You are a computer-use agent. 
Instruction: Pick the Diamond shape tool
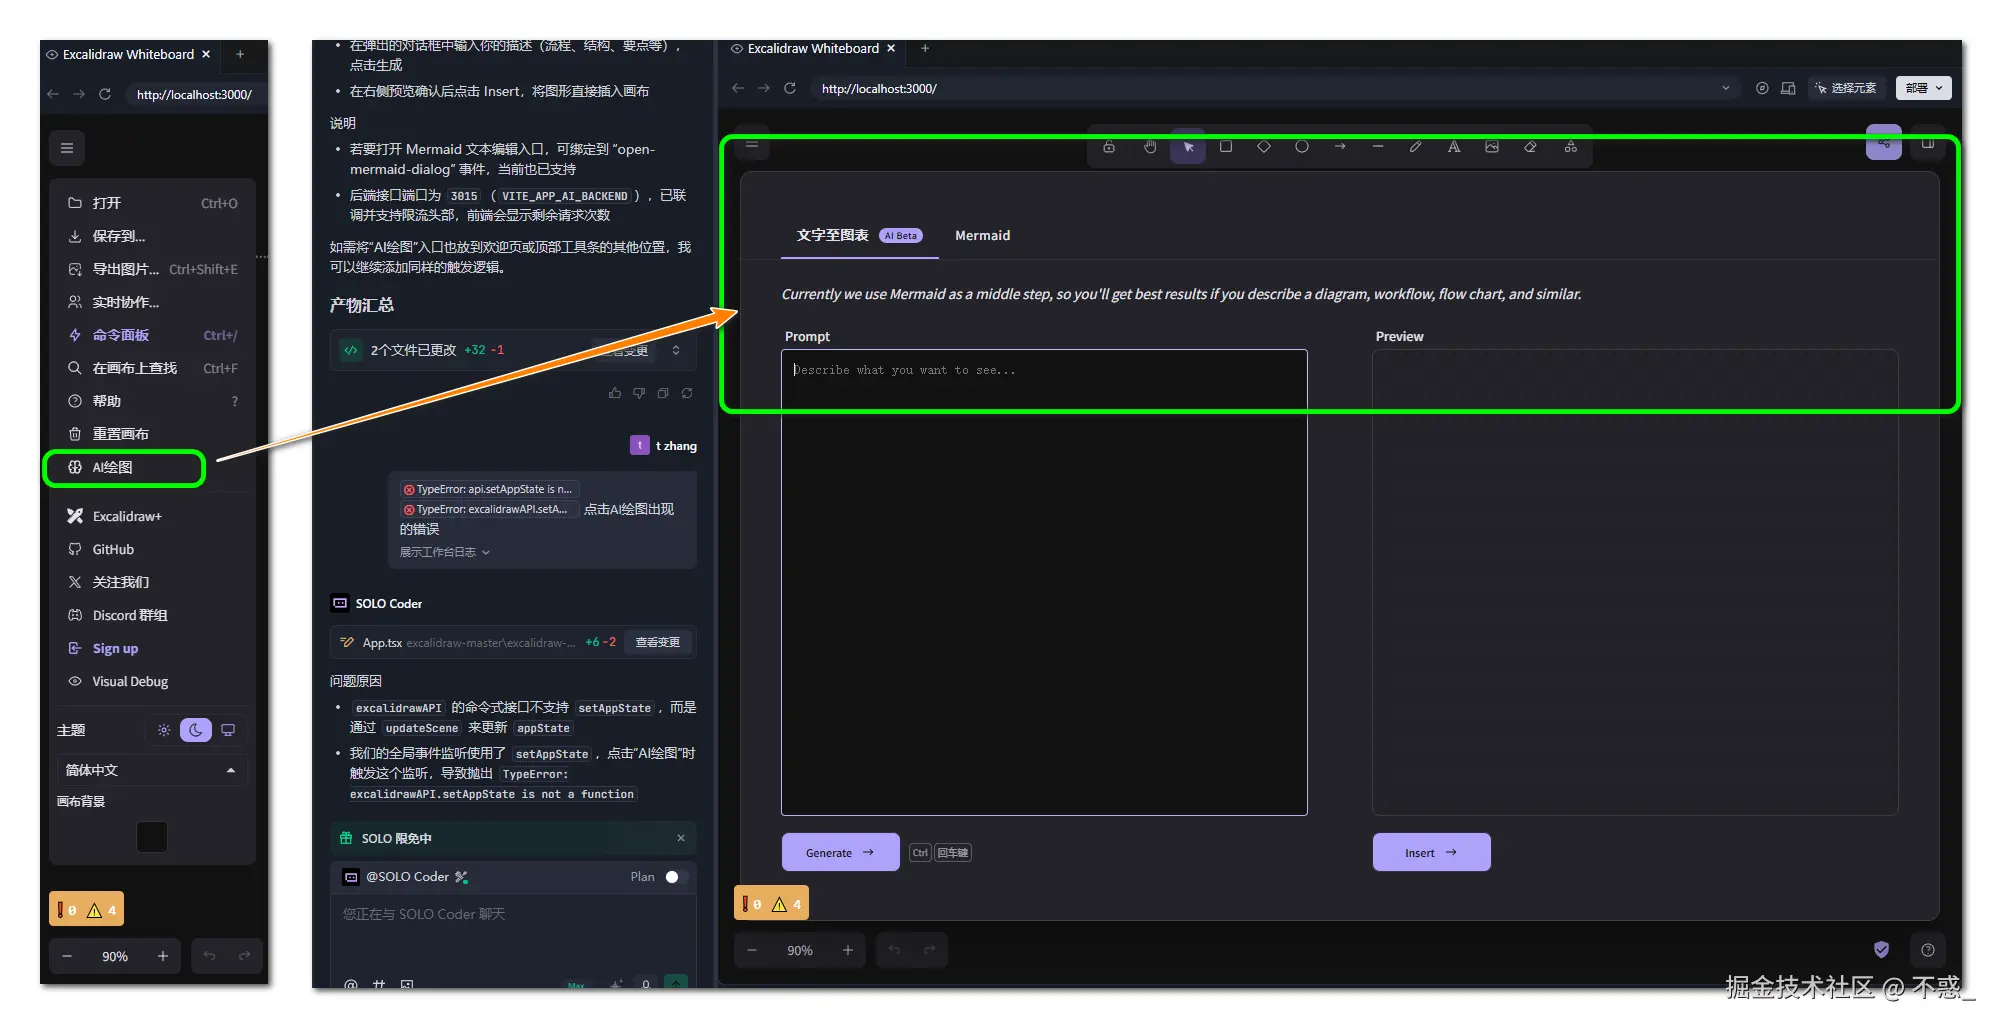[x=1264, y=147]
